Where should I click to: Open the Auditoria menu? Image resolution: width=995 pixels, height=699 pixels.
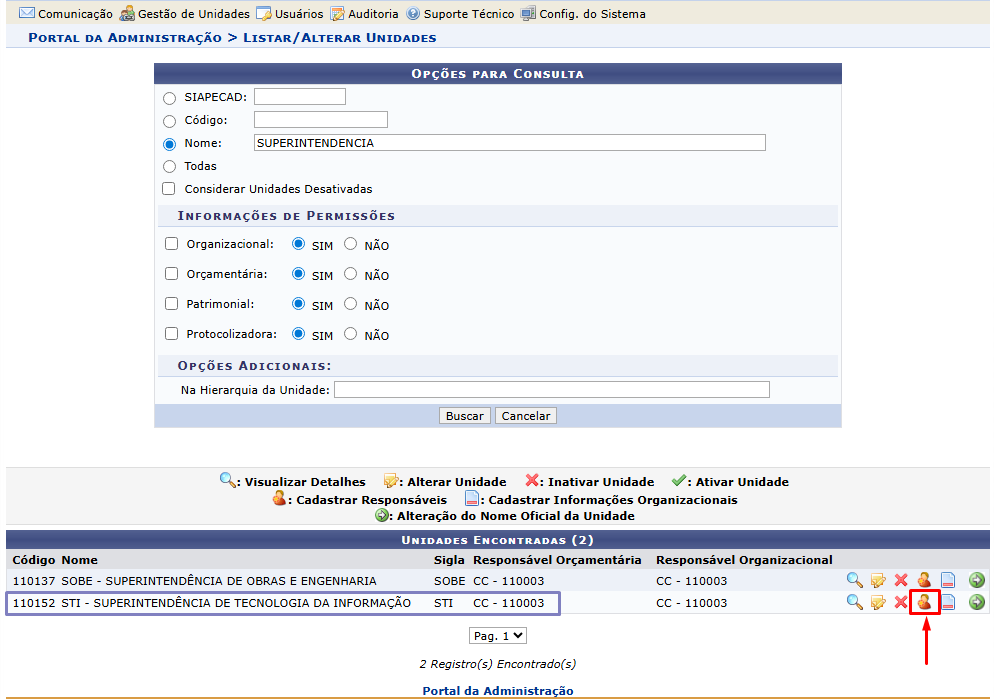364,14
